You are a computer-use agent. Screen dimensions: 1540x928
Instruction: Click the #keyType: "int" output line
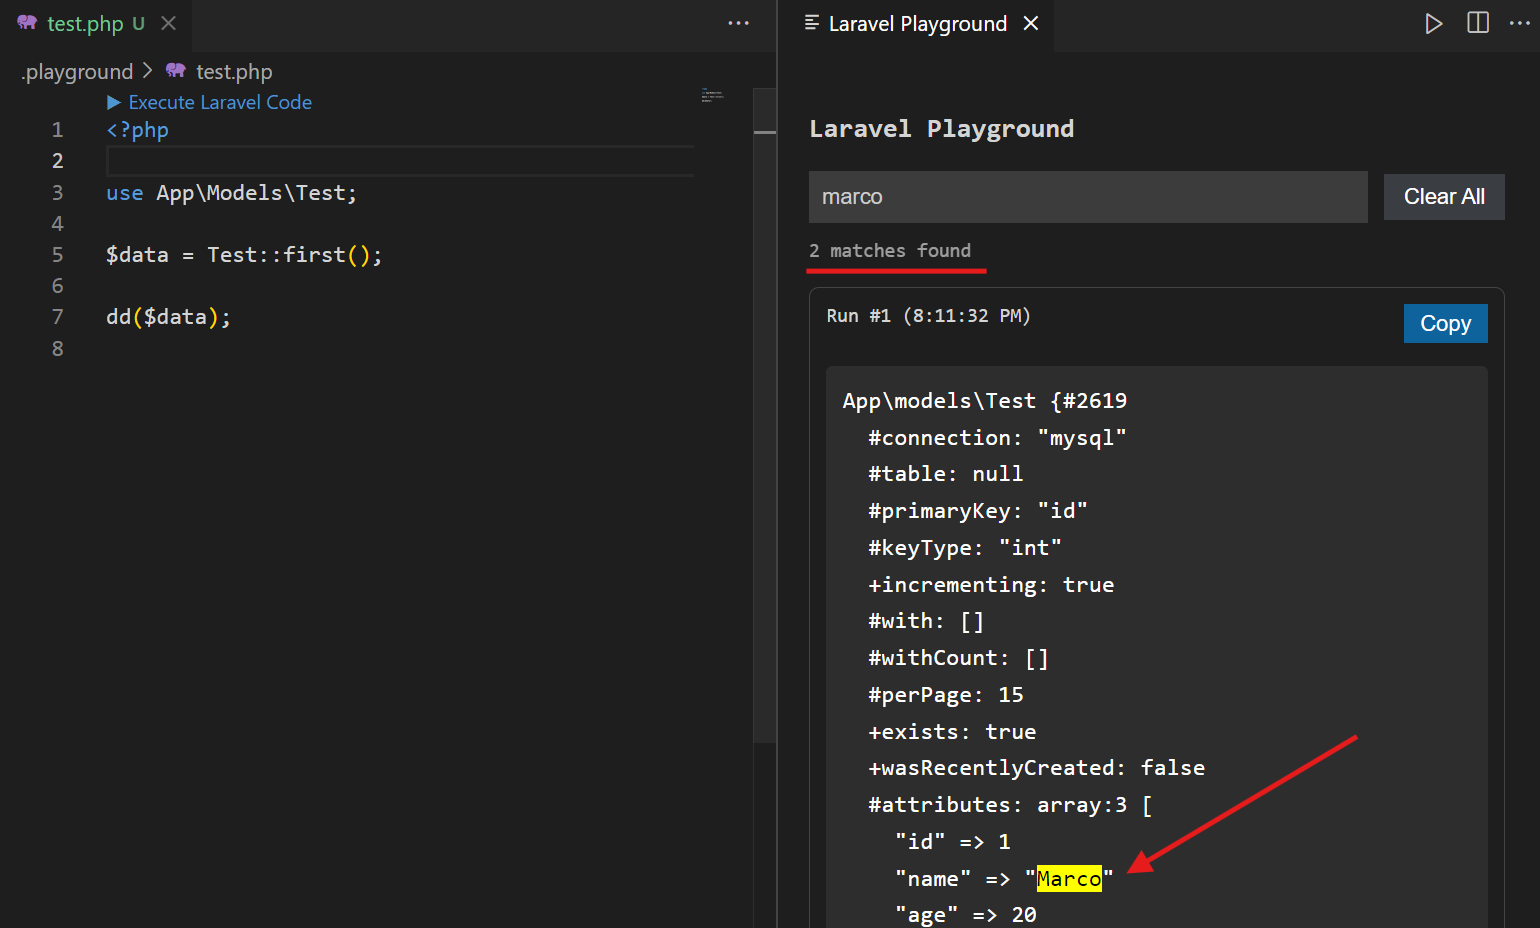click(964, 548)
